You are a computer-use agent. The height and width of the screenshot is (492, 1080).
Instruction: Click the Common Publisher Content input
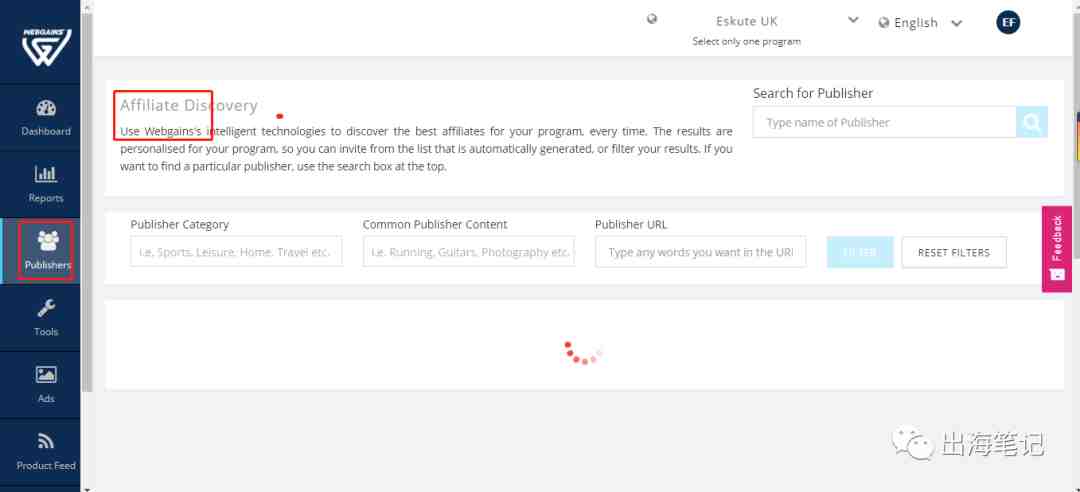pos(468,252)
